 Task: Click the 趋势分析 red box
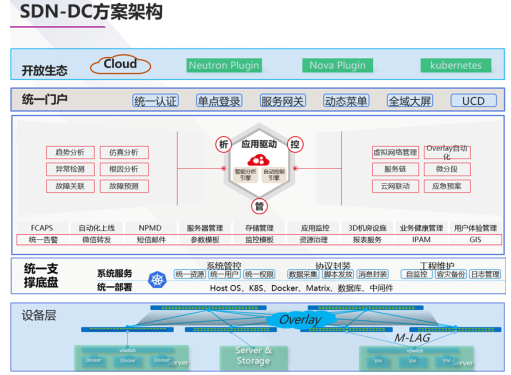(70, 153)
